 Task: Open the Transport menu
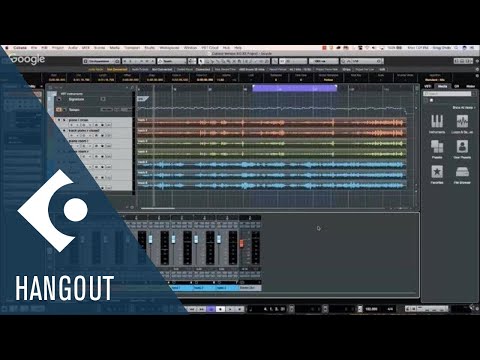point(132,48)
